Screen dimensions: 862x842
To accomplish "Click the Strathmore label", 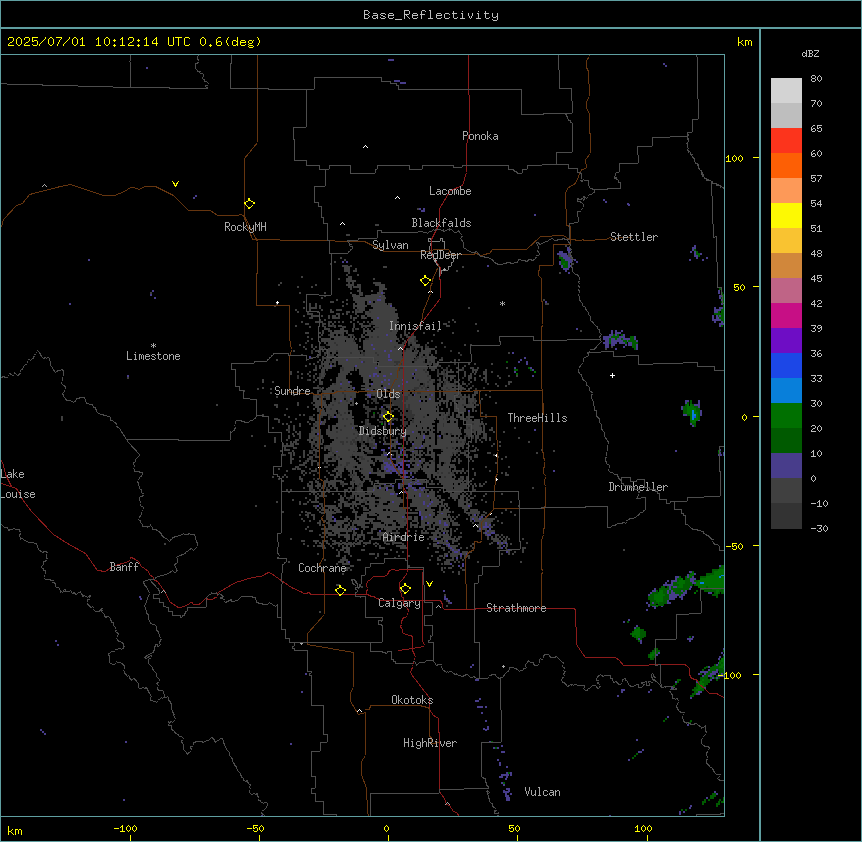I will click(x=516, y=608).
